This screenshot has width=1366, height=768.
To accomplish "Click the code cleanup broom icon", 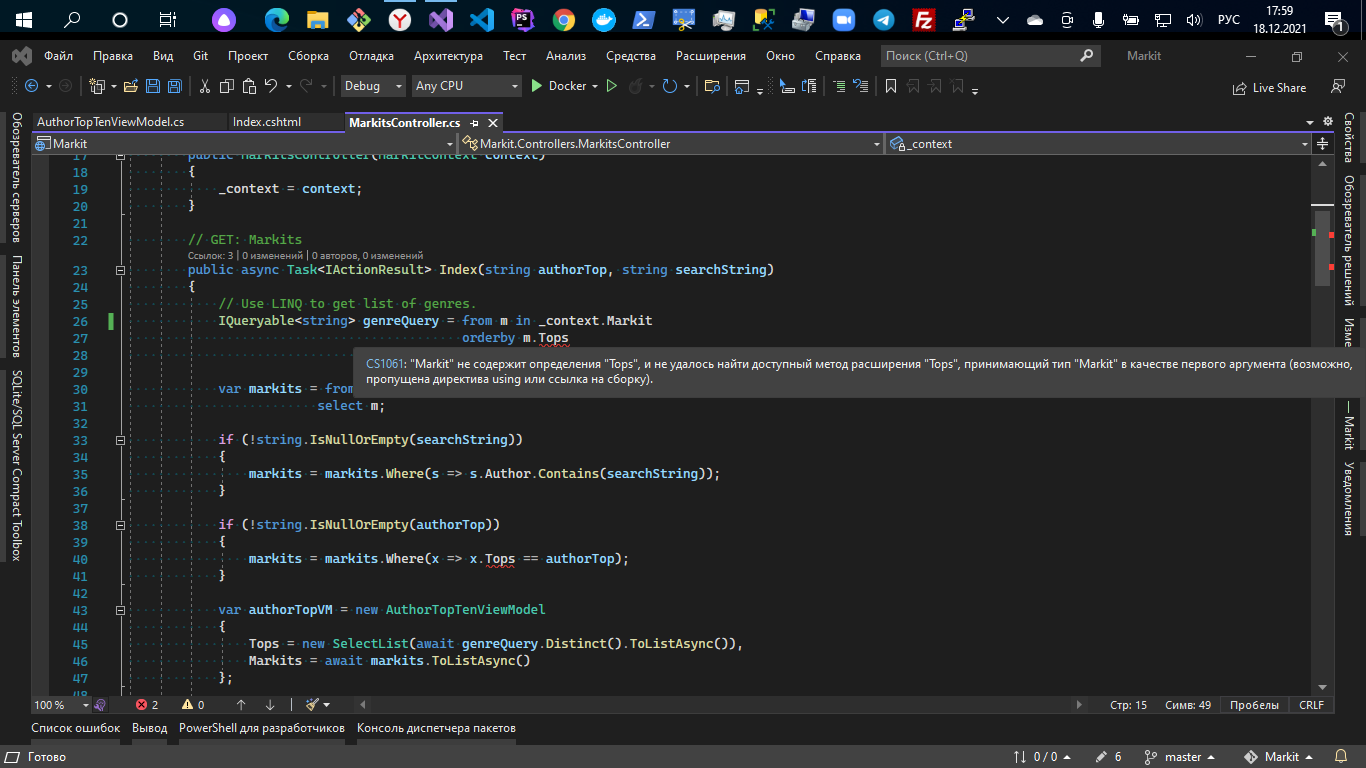I will click(312, 705).
